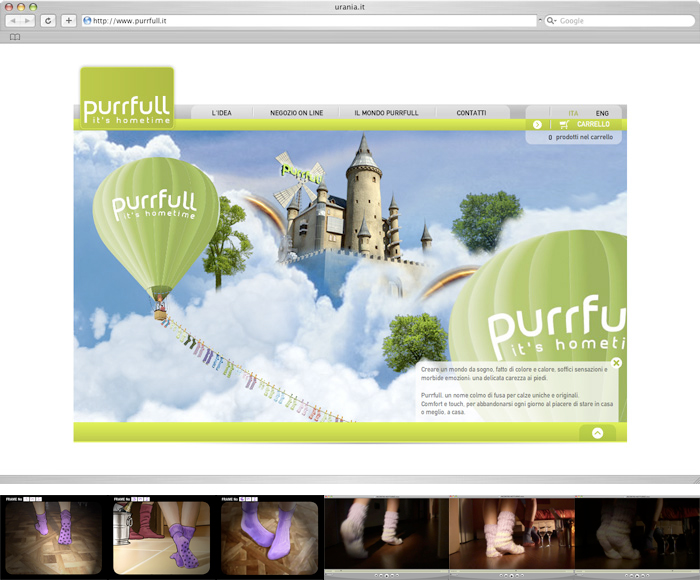Click the small green purrfull hot air balloon
700x580 pixels.
(x=155, y=232)
